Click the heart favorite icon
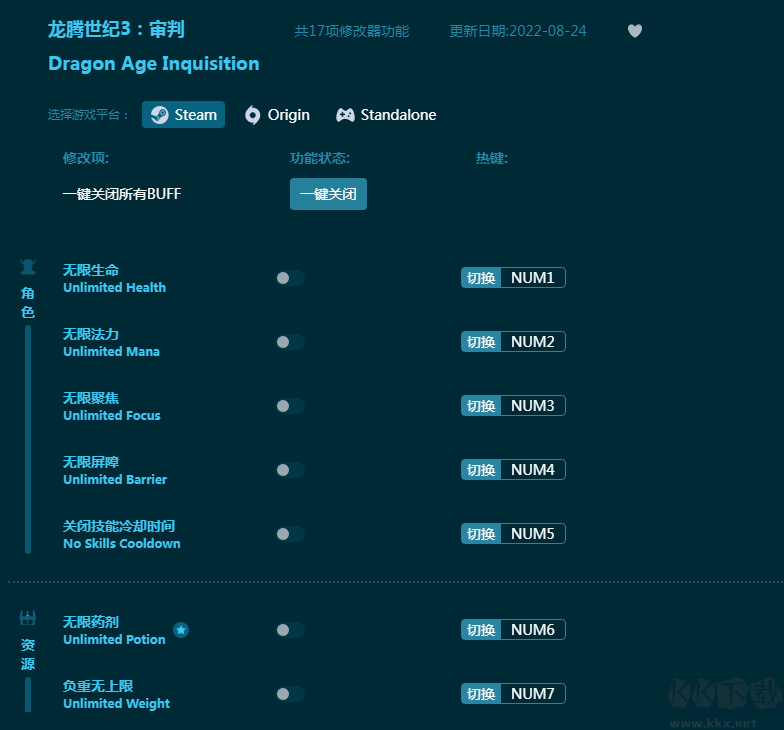 pos(634,31)
